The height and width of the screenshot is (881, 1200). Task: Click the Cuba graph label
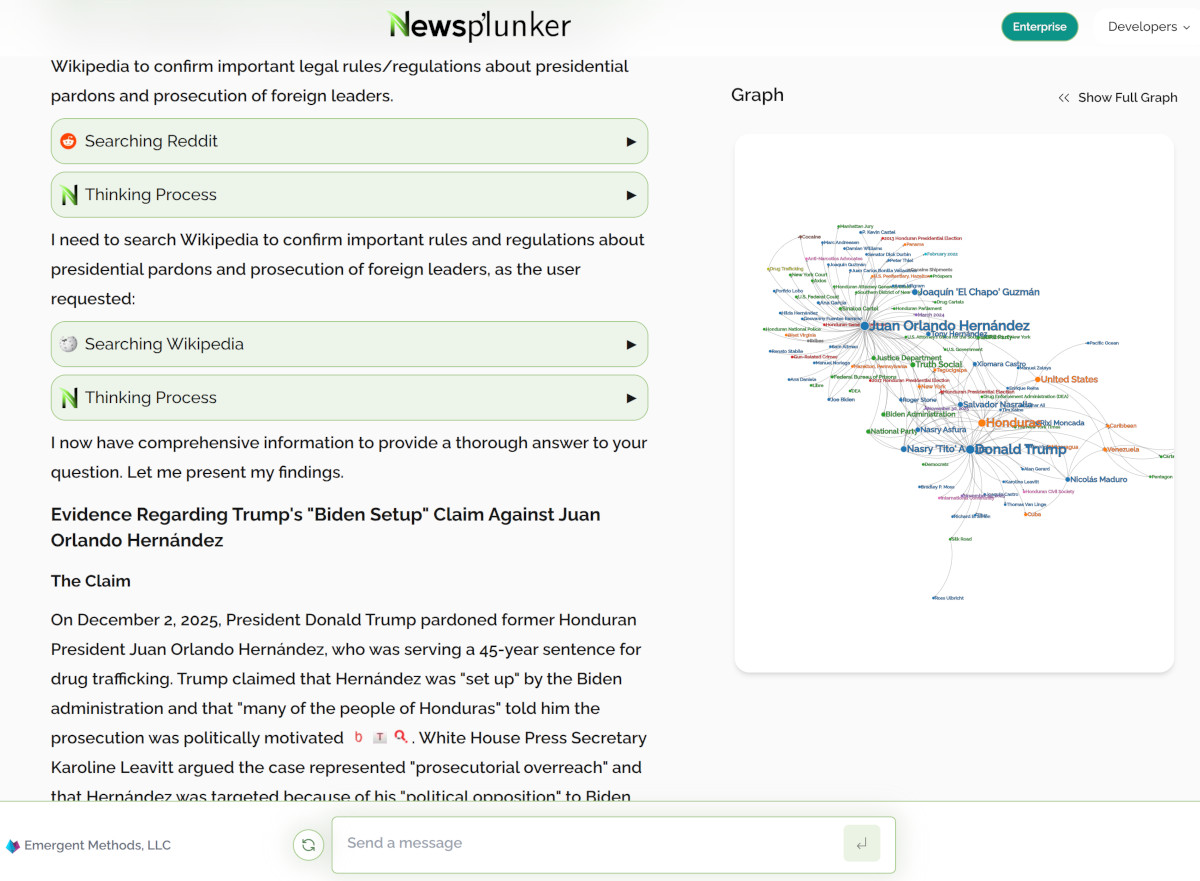[x=1033, y=514]
